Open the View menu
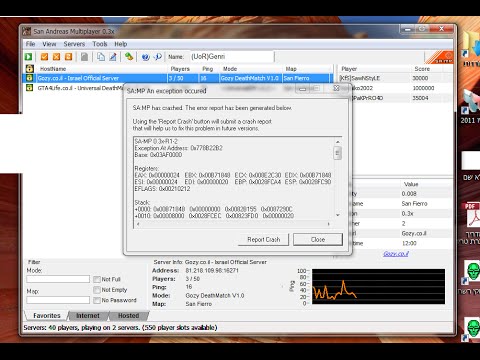 pyautogui.click(x=49, y=44)
